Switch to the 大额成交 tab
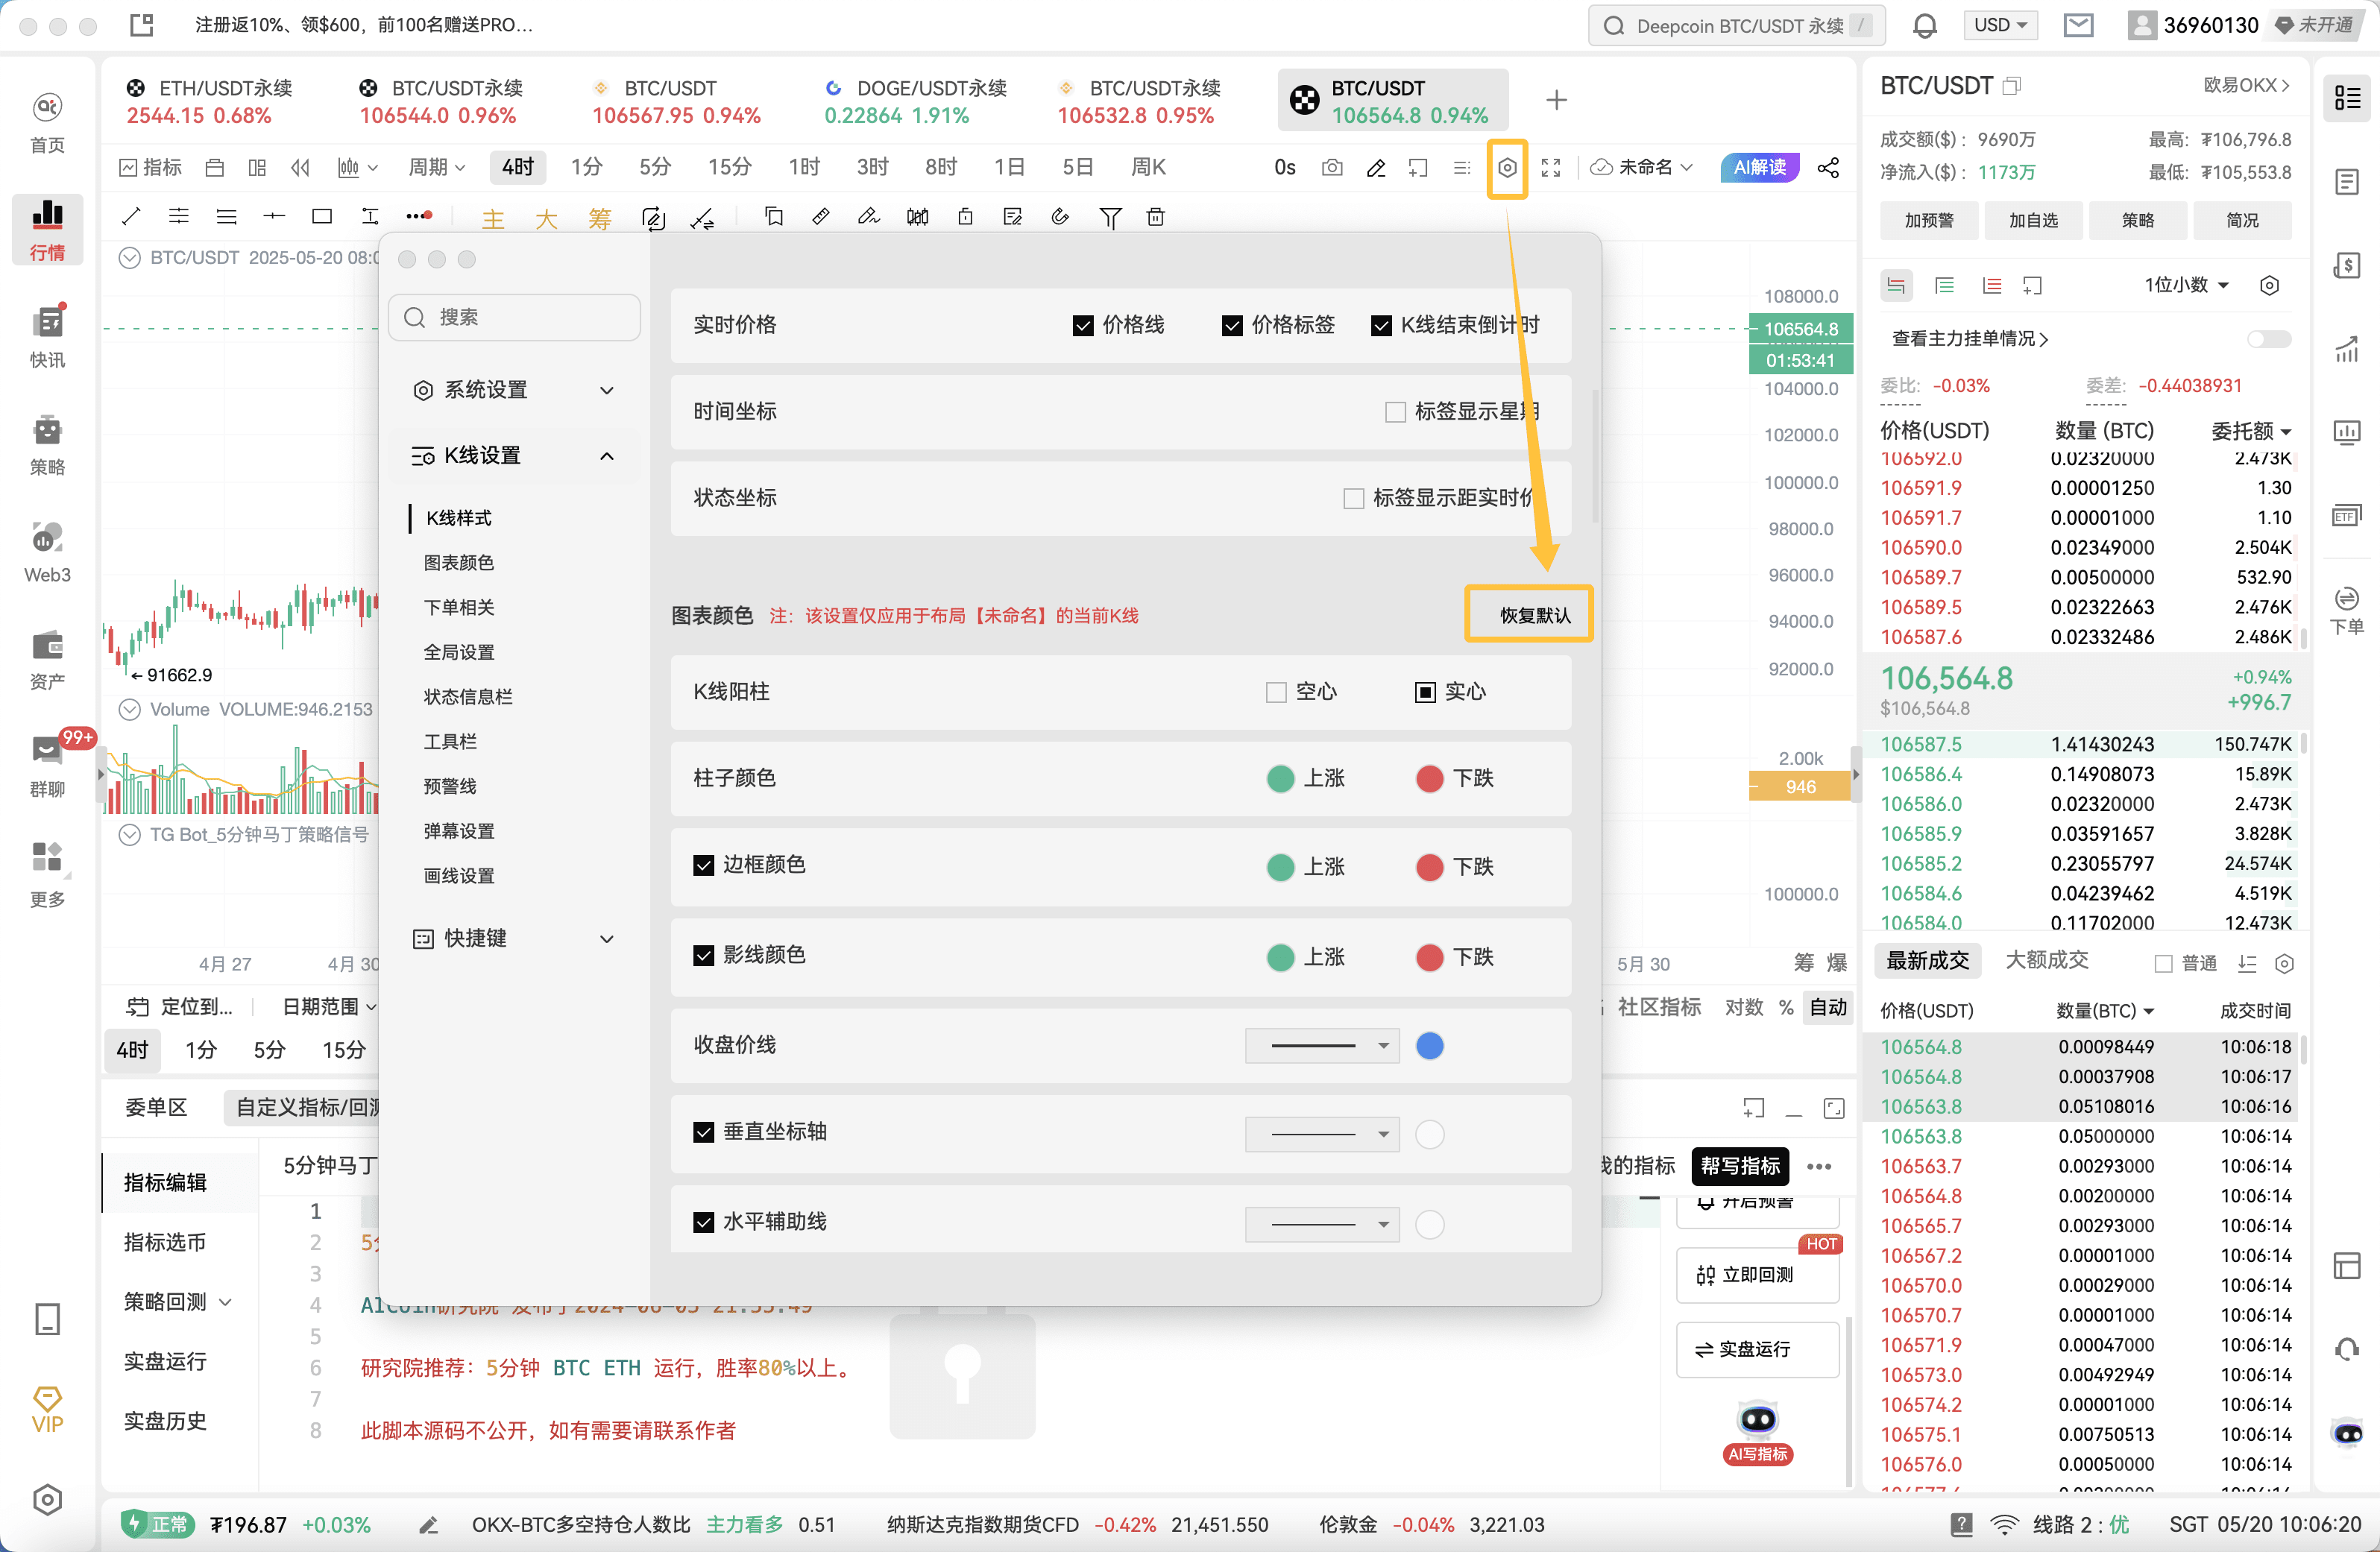The height and width of the screenshot is (1552, 2380). (2047, 960)
